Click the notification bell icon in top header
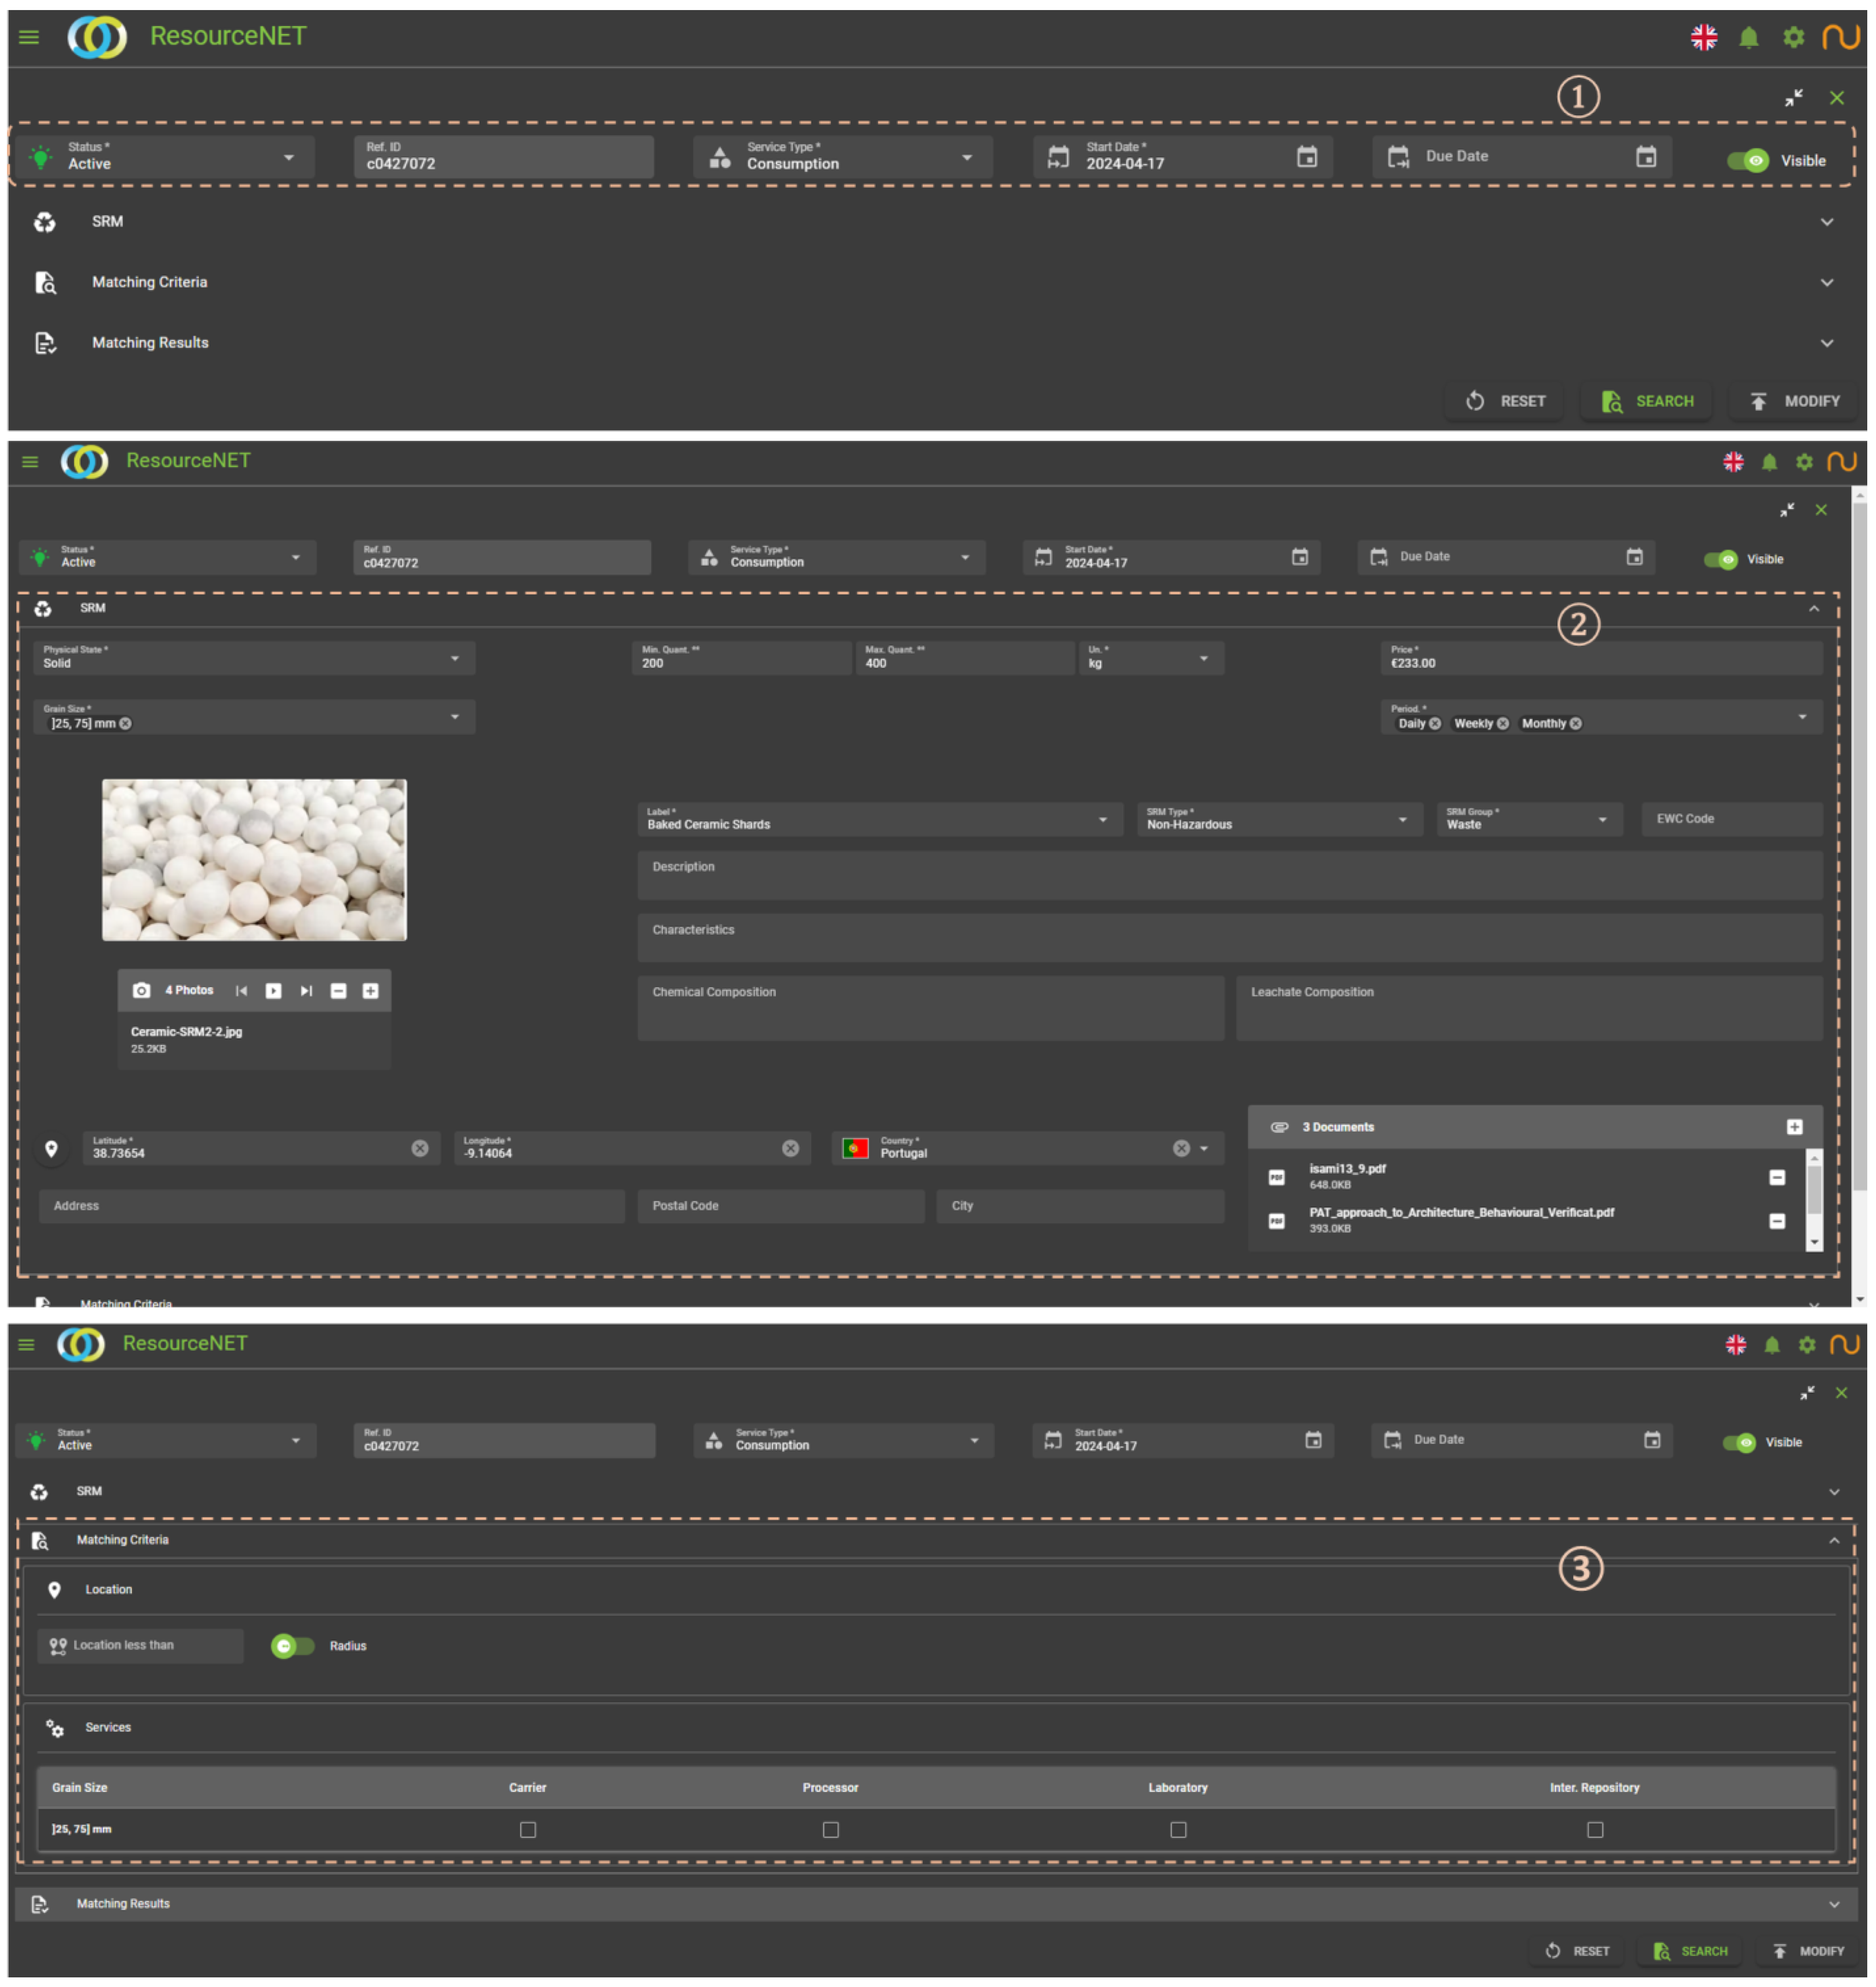The width and height of the screenshot is (1876, 1987). pyautogui.click(x=1748, y=38)
